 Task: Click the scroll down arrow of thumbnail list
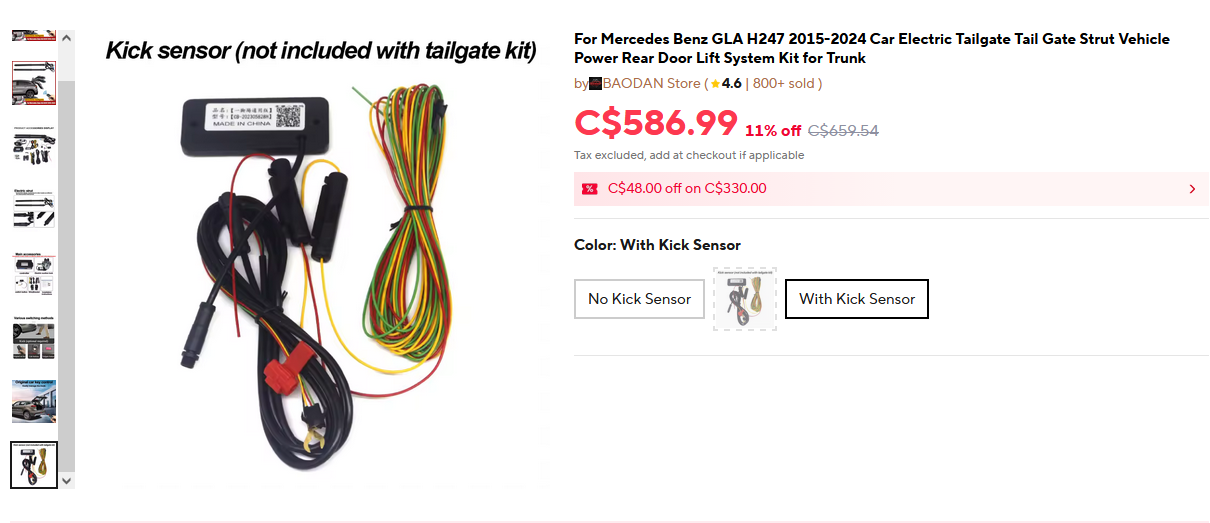tap(67, 481)
